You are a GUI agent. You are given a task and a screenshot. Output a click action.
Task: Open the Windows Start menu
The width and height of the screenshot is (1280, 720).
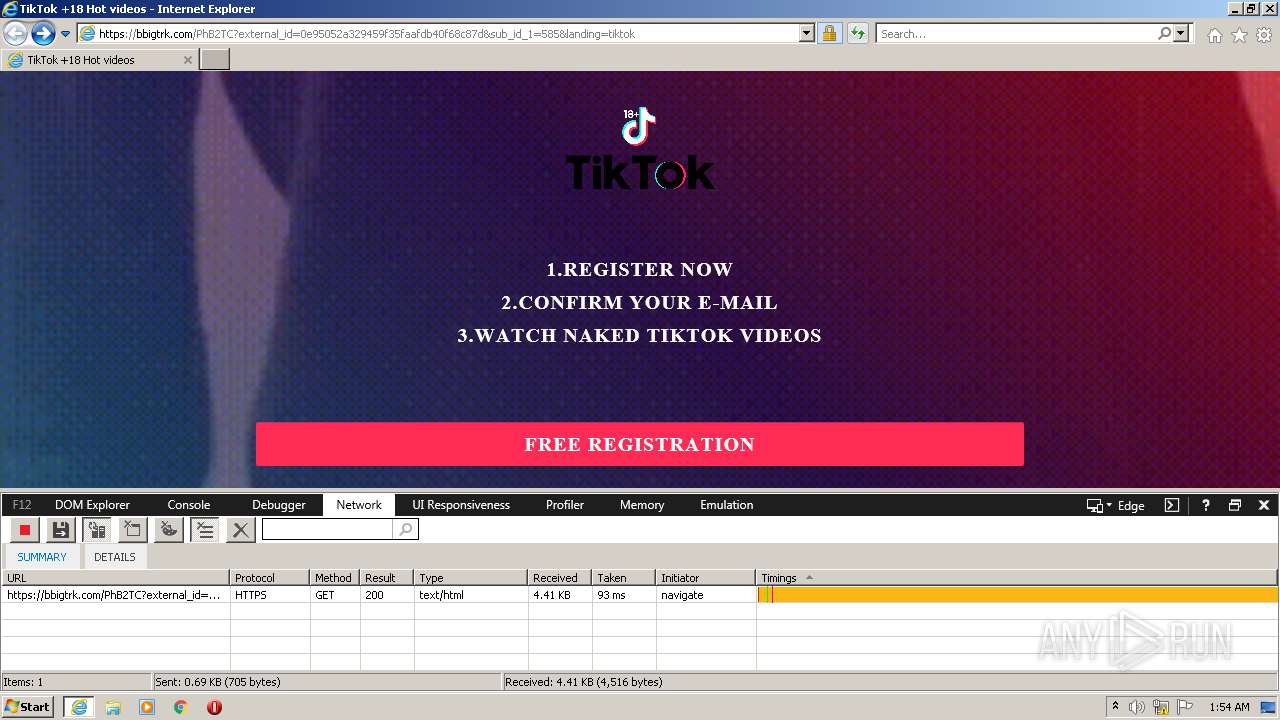[28, 707]
